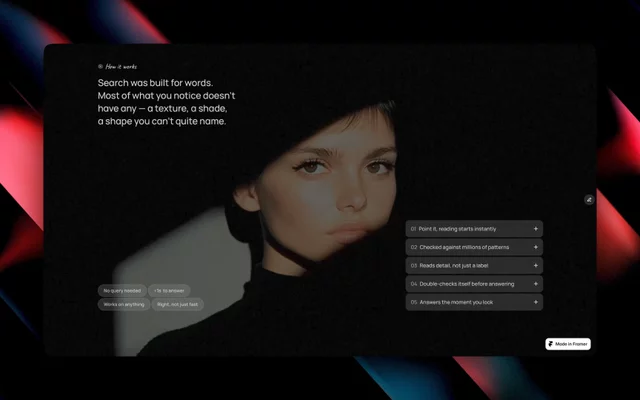Select the 'Works on anything' tag
This screenshot has width=640, height=400.
[124, 304]
